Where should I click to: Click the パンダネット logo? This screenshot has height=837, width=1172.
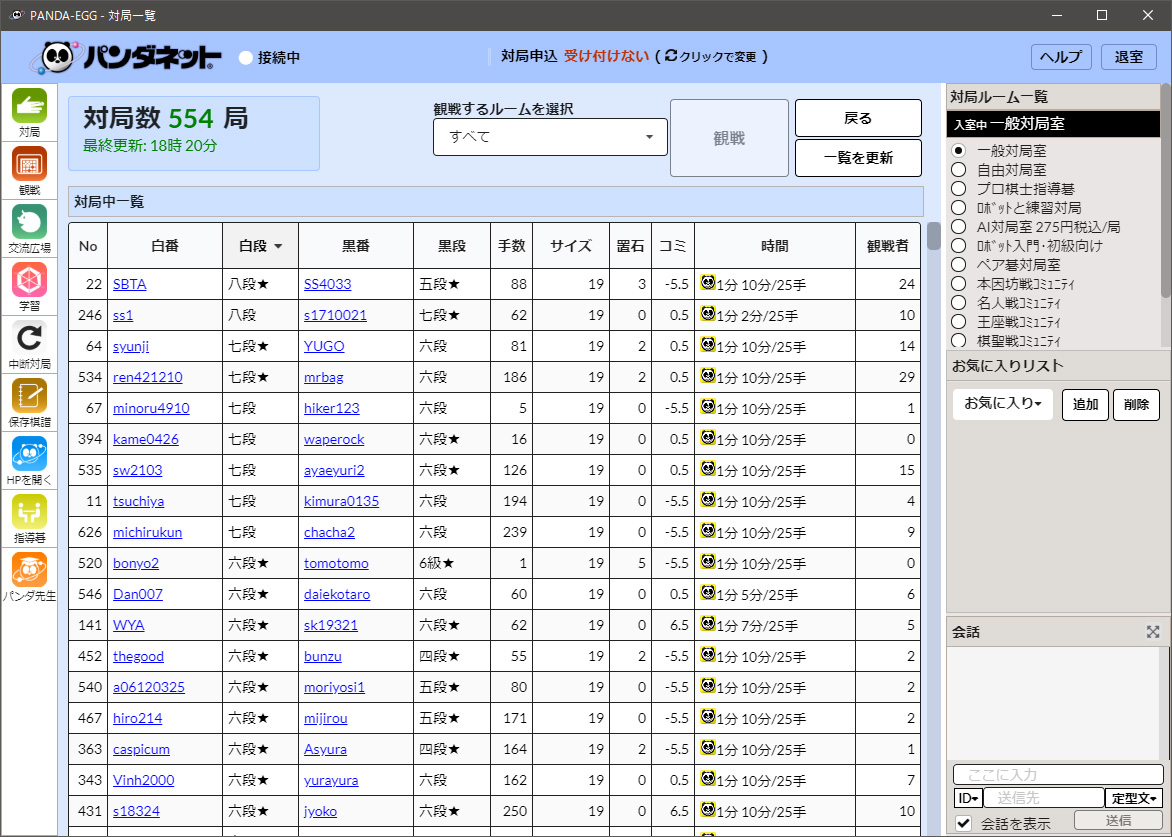127,57
